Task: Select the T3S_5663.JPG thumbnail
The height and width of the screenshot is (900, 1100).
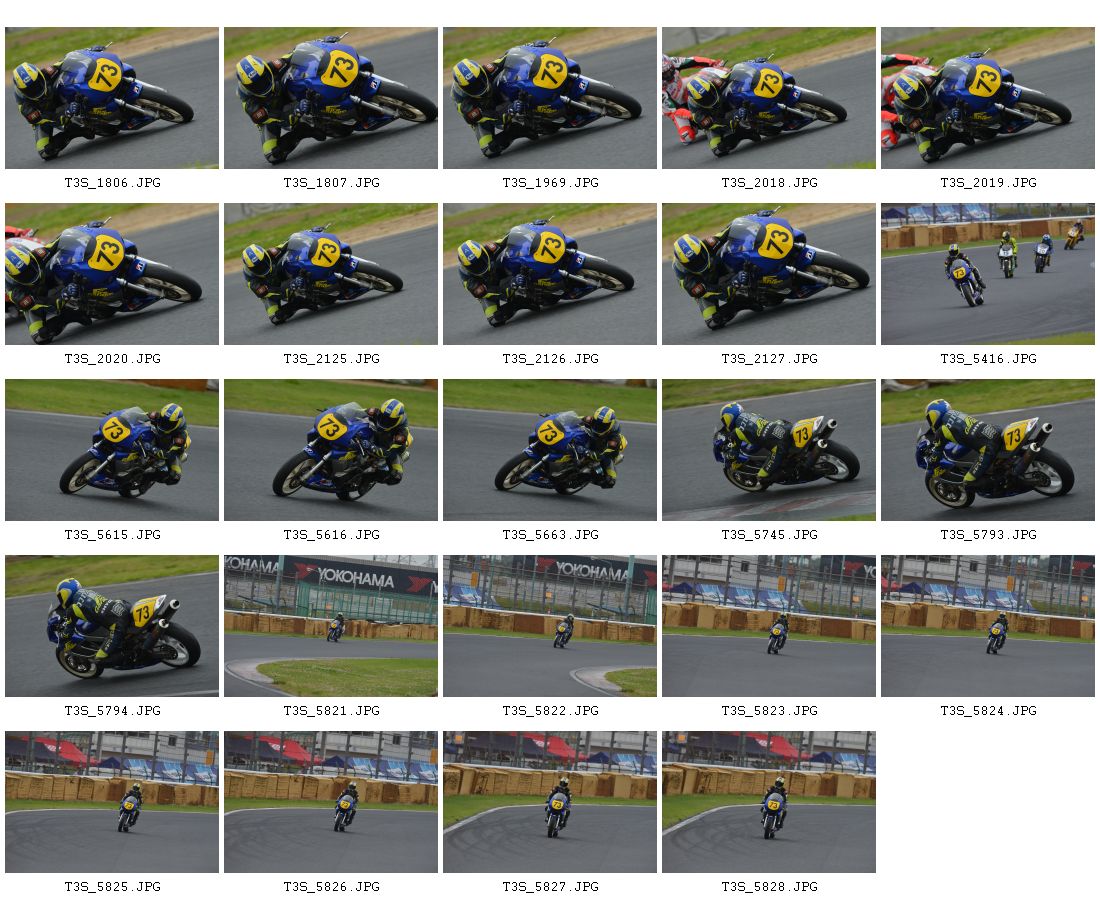Action: pyautogui.click(x=550, y=450)
